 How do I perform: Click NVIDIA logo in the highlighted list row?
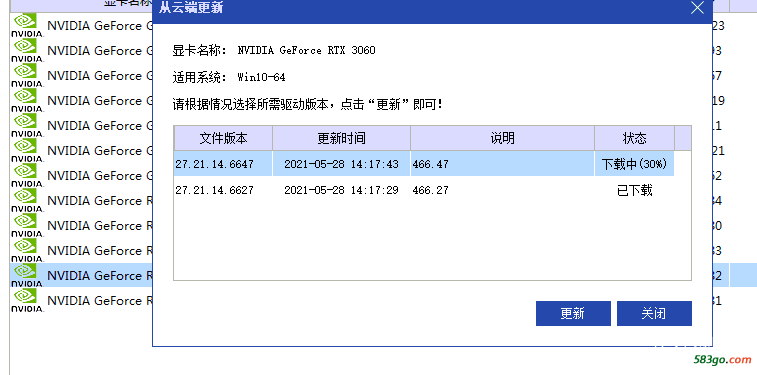pyautogui.click(x=28, y=276)
